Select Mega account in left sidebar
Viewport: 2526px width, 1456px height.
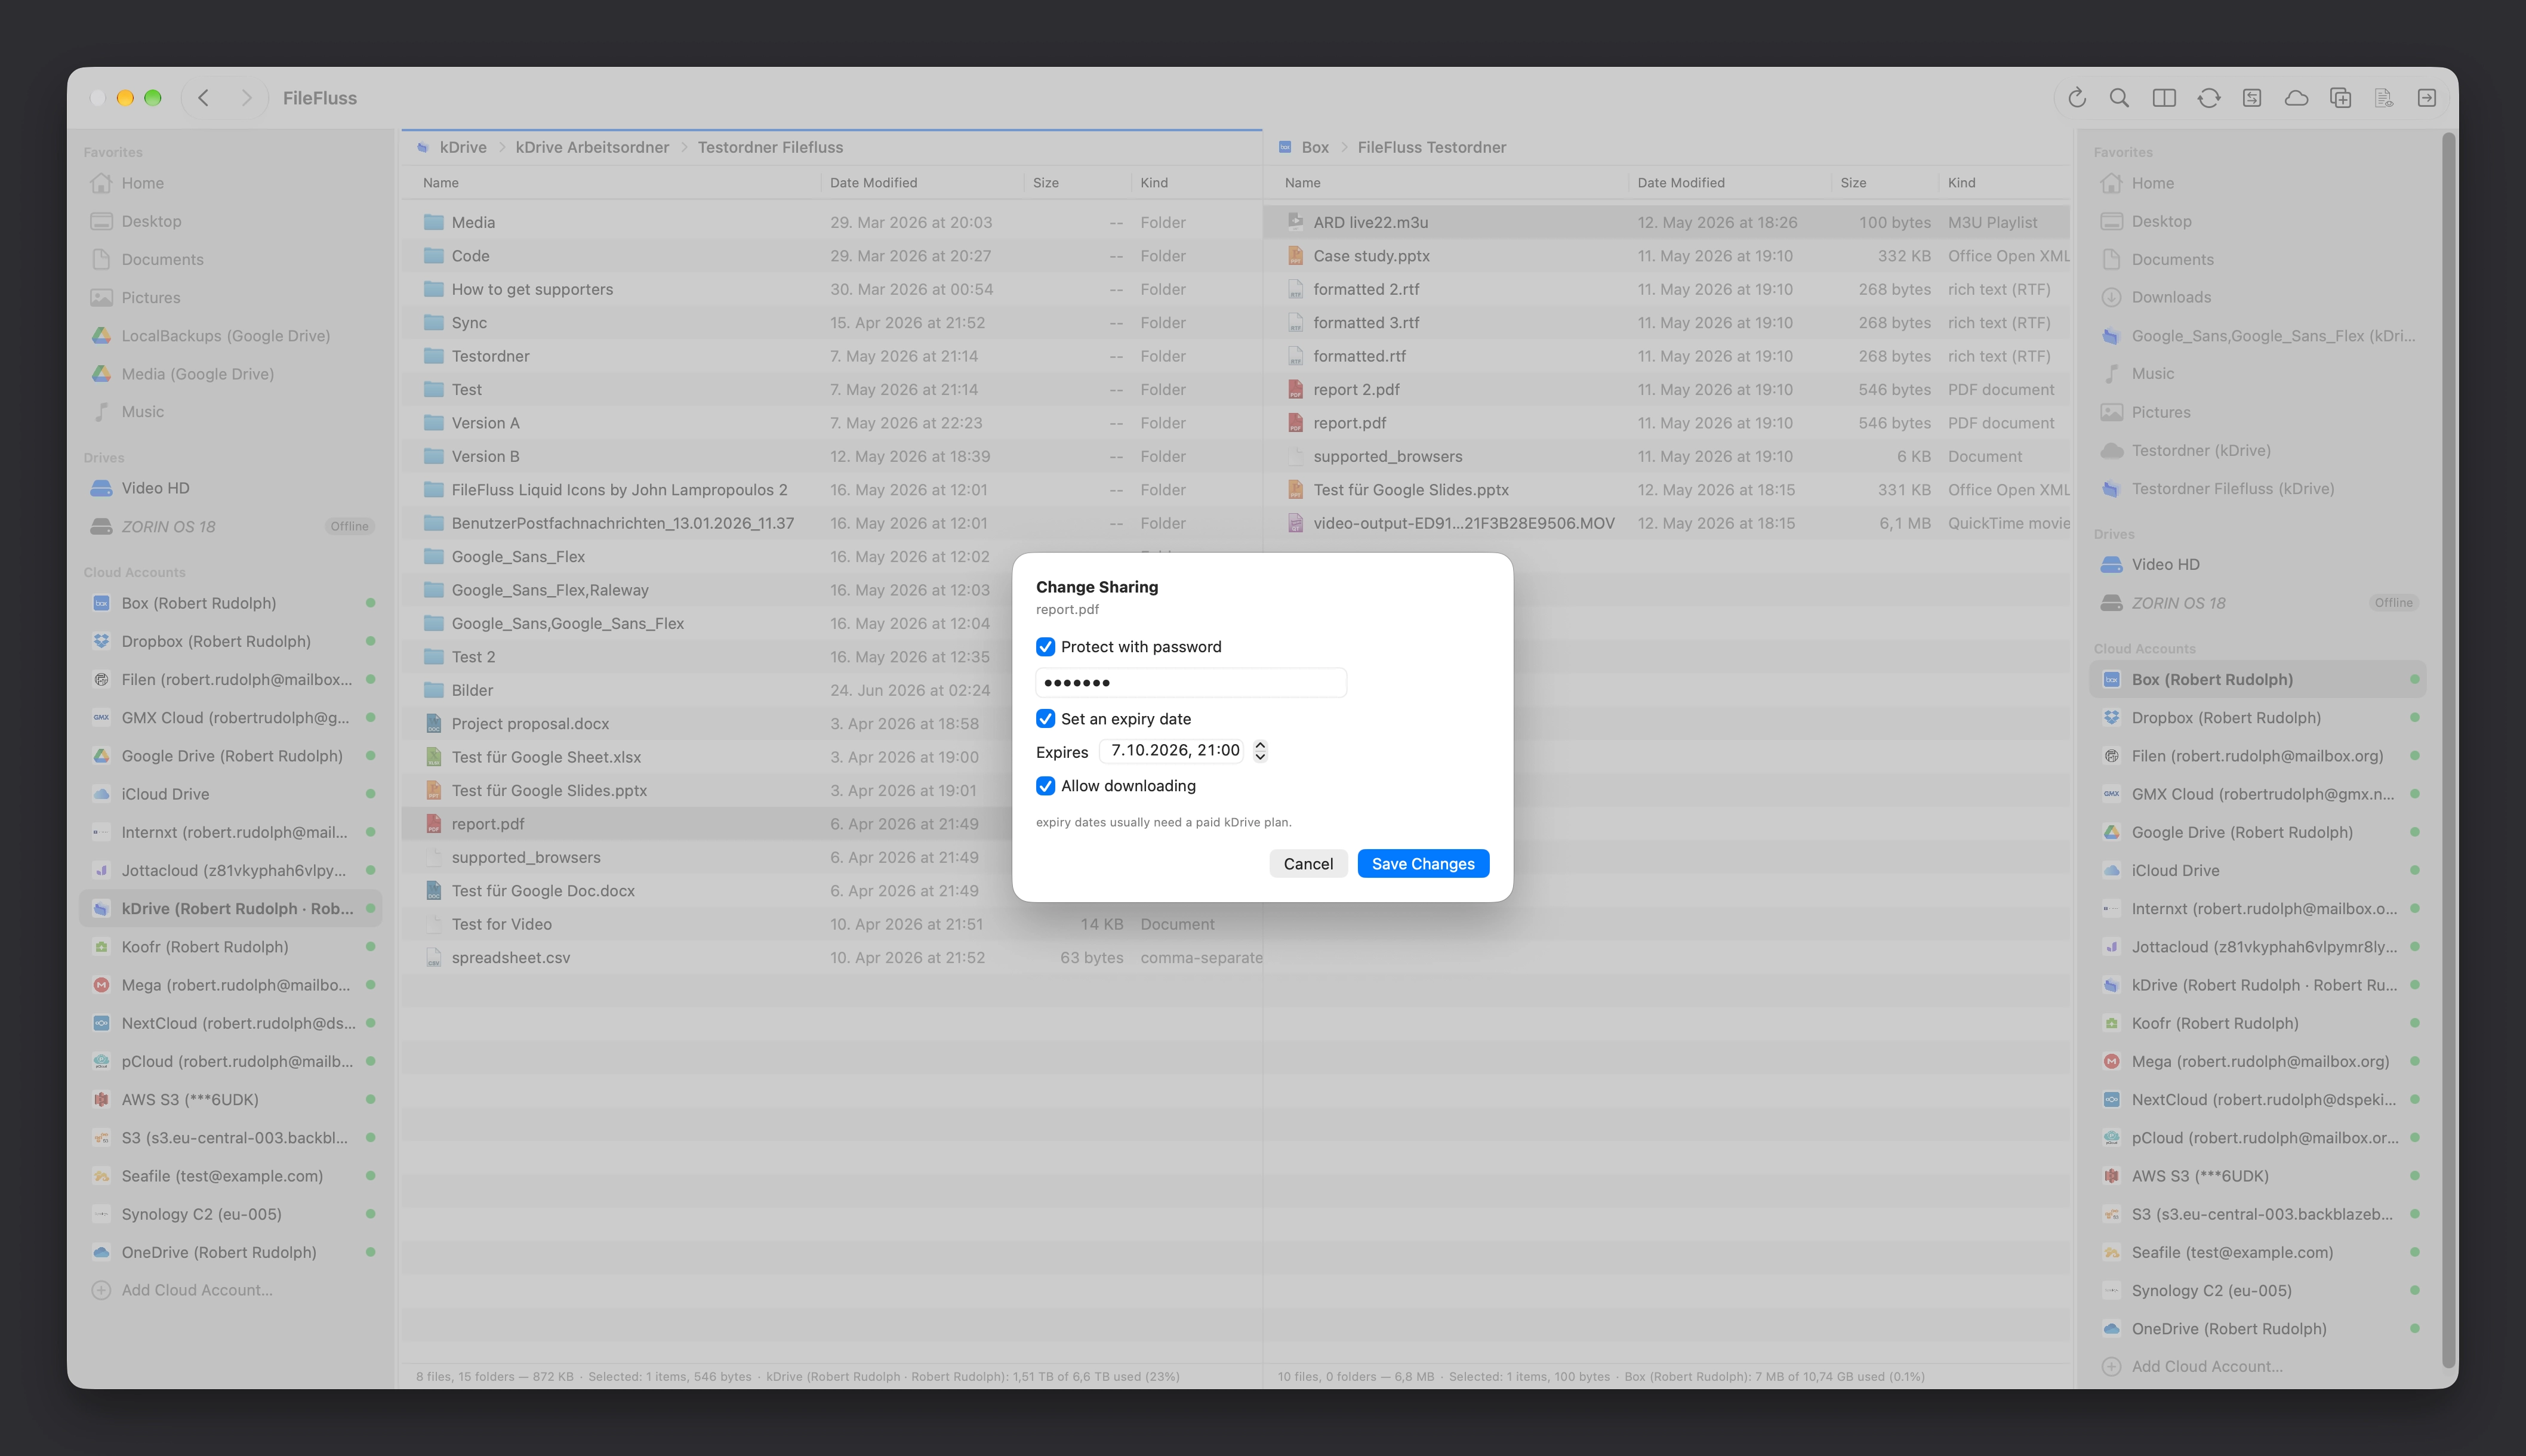click(x=231, y=985)
